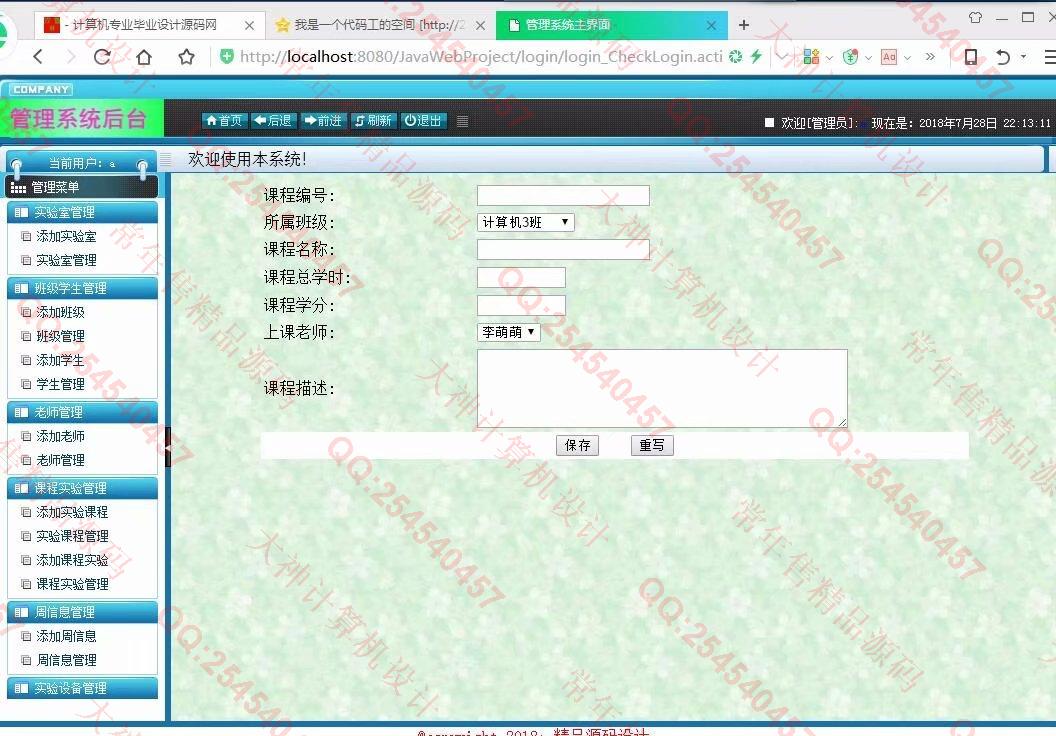Collapse the 课程实验管理 menu section
This screenshot has height=736, width=1056.
[82, 489]
